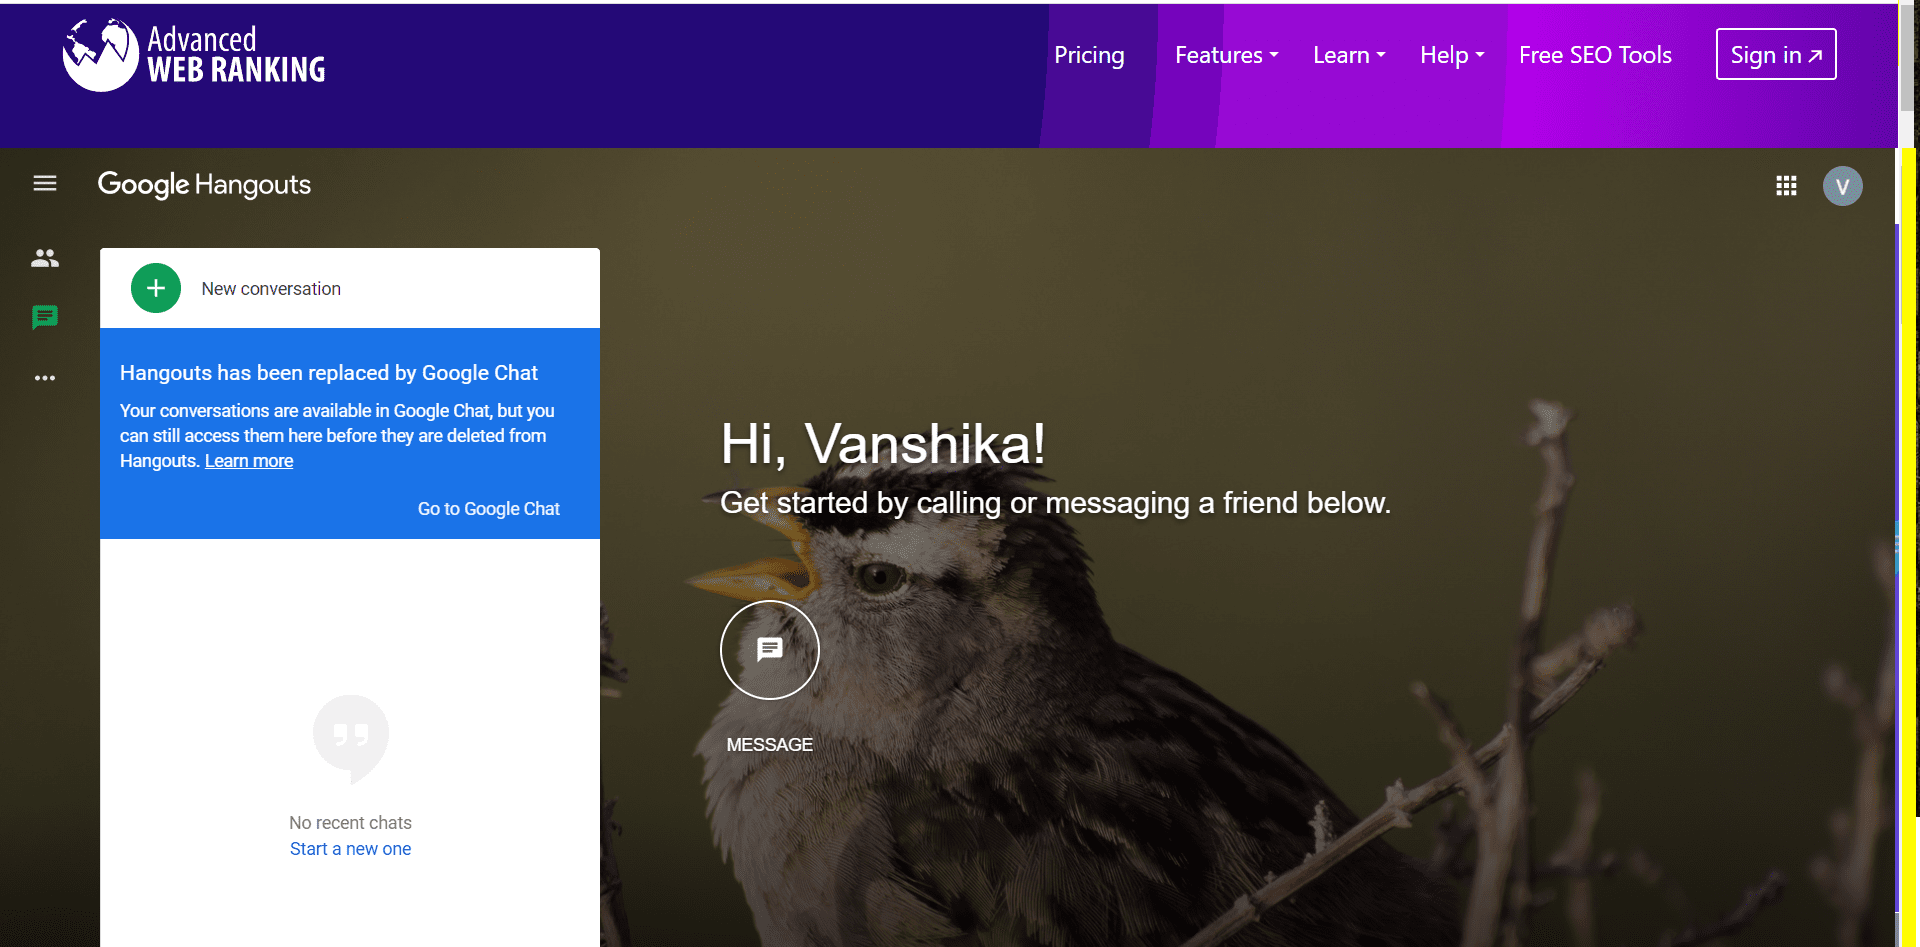
Task: Open the hamburger main menu
Action: (45, 183)
